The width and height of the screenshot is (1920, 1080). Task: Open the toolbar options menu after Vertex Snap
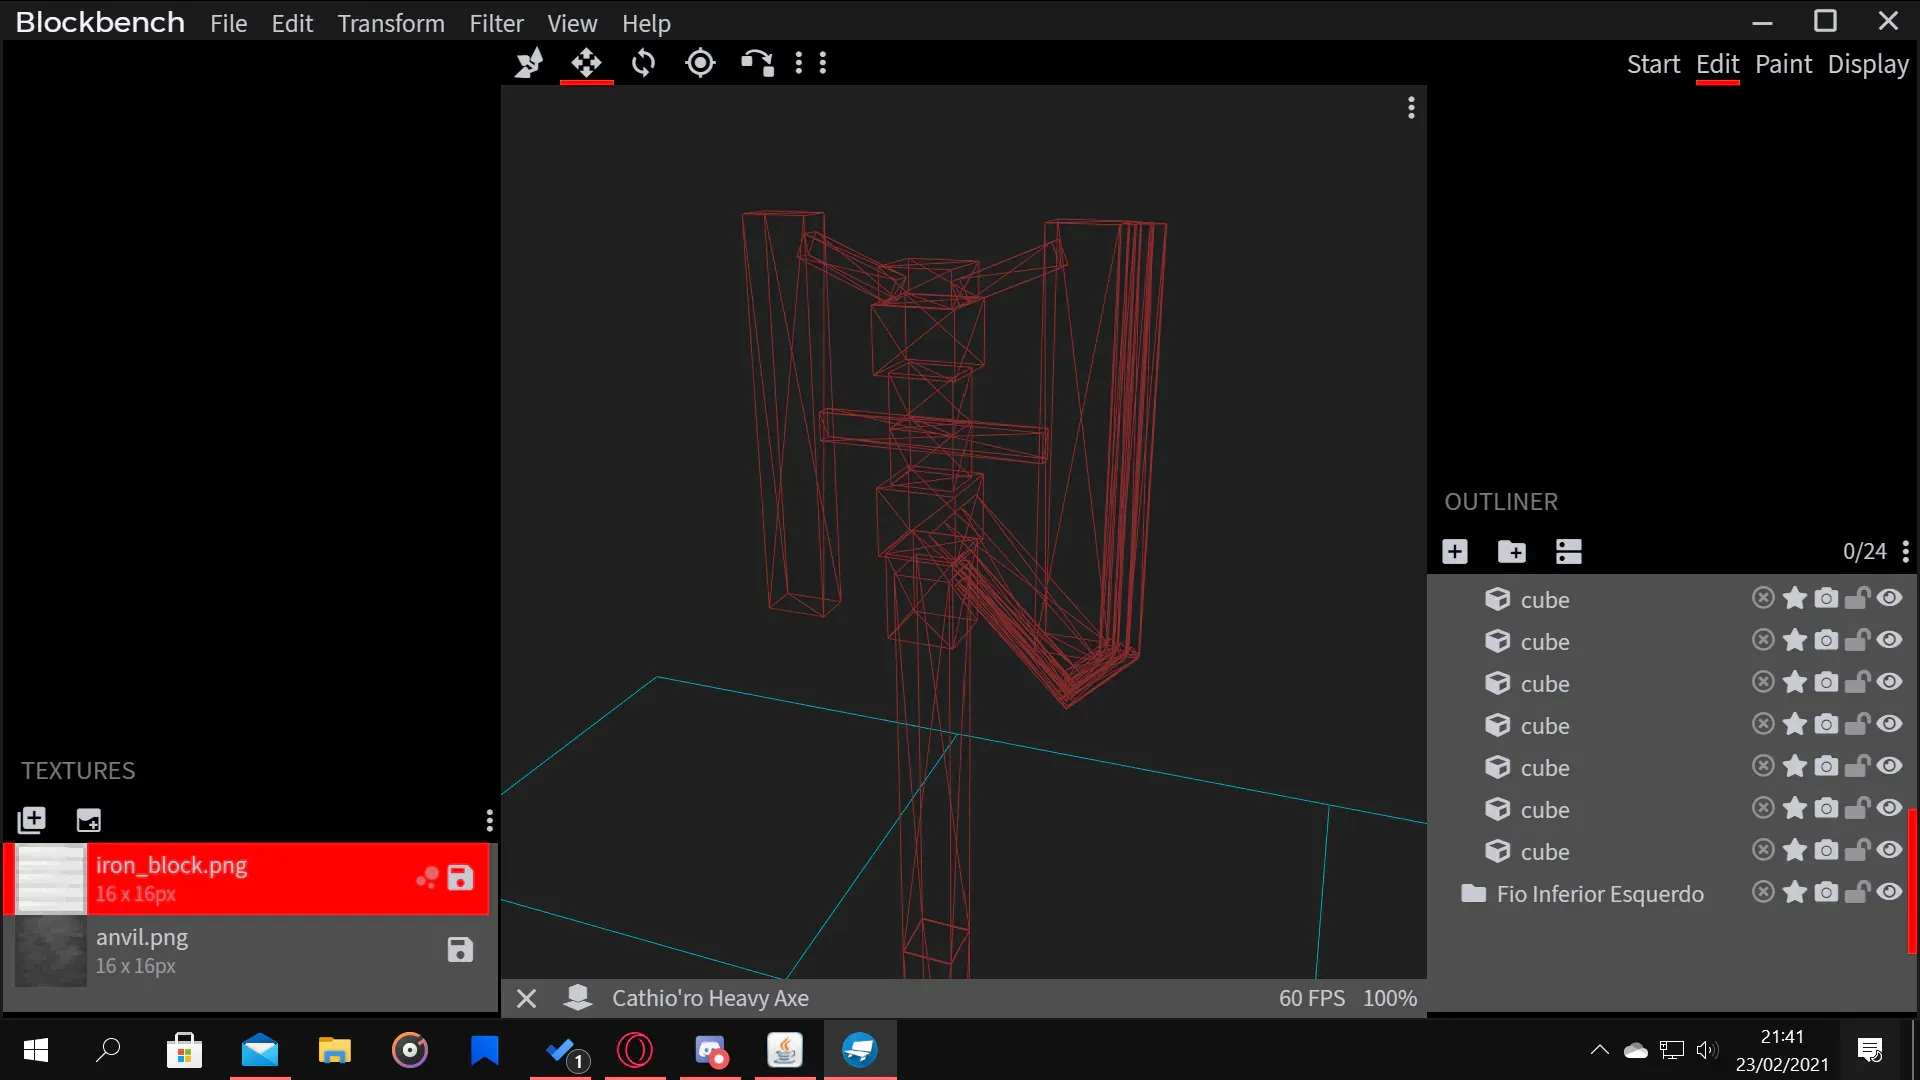point(798,63)
